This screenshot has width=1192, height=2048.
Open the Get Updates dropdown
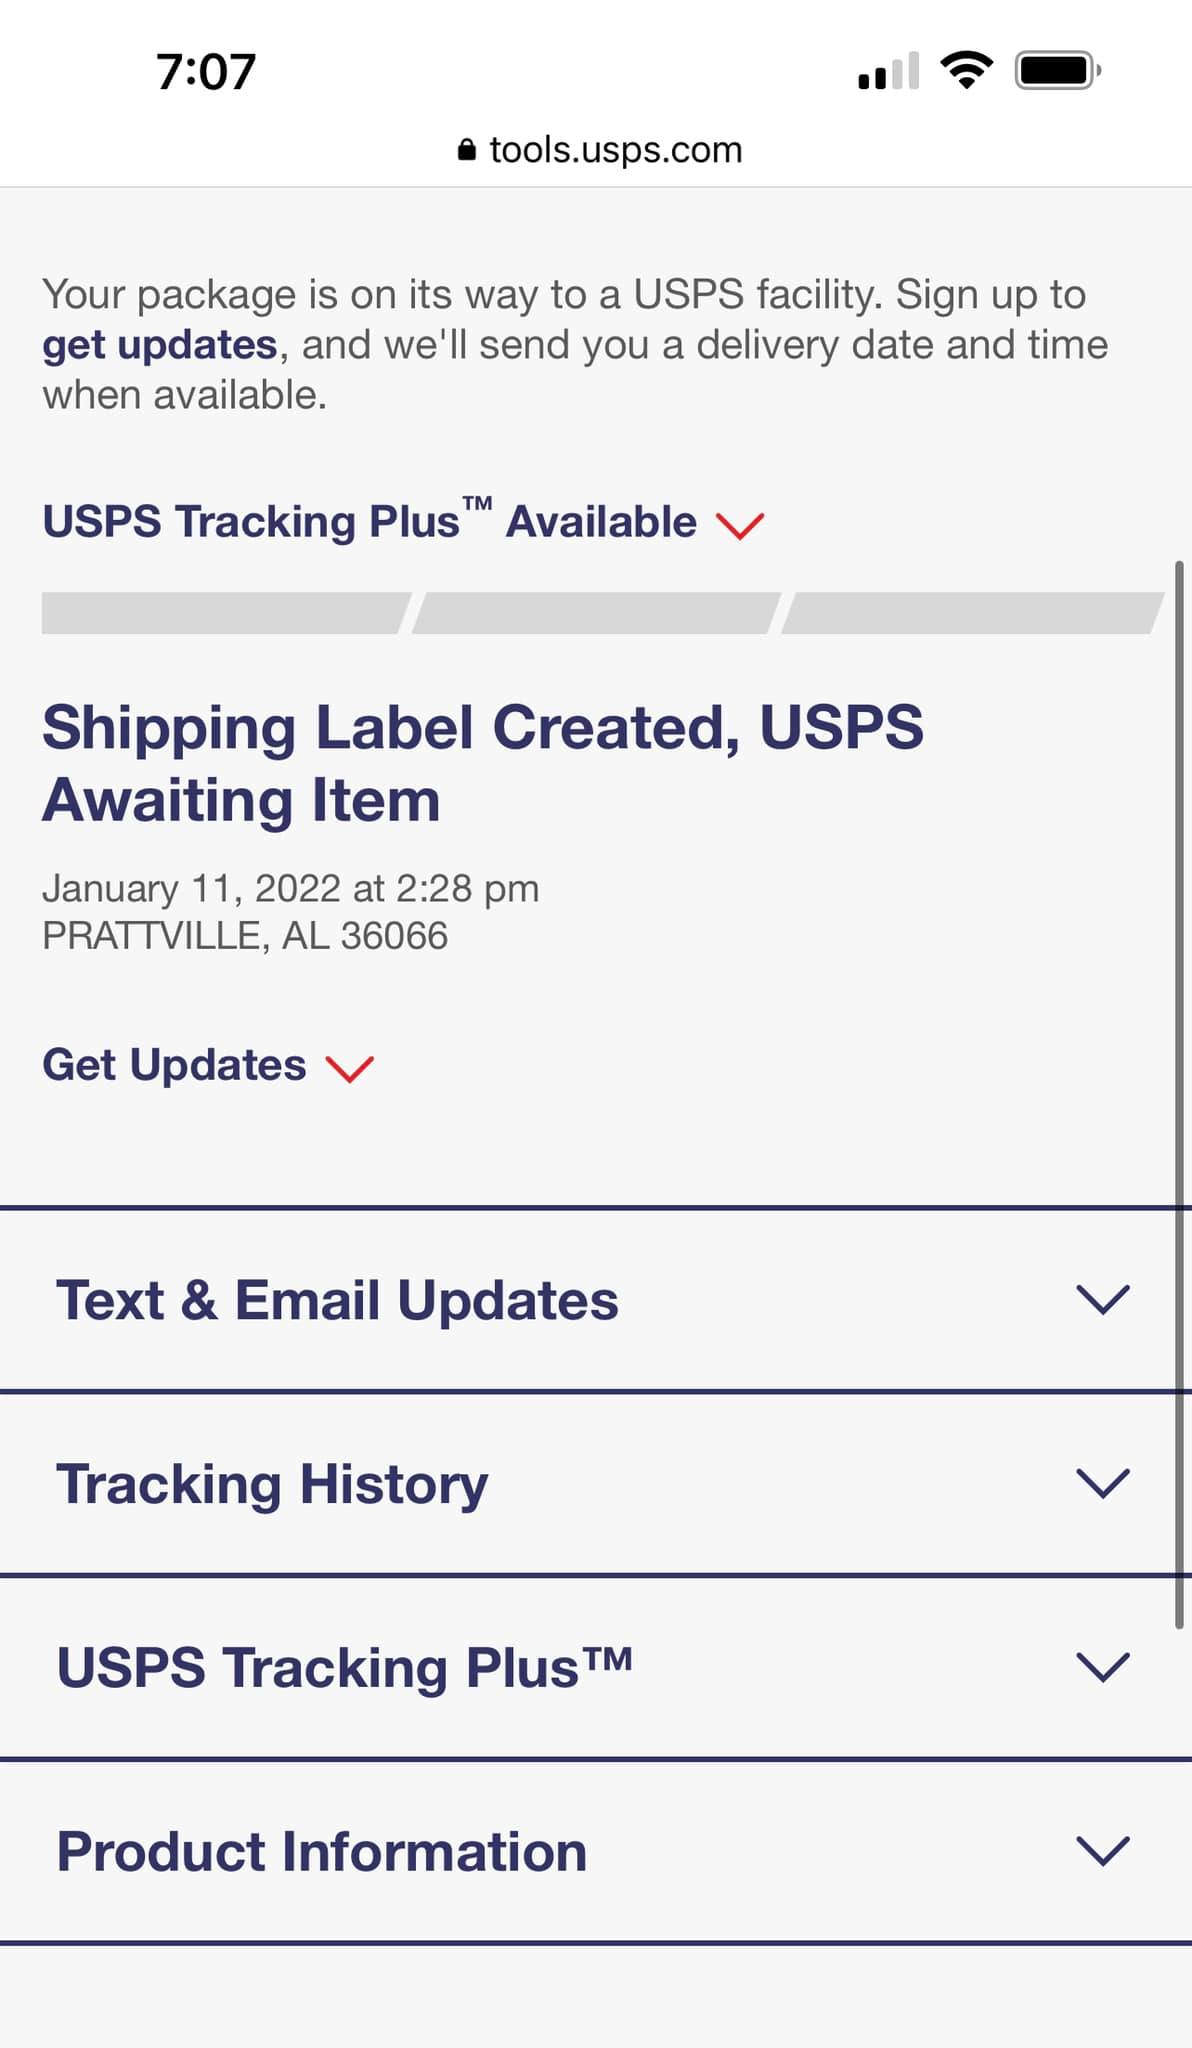coord(208,1066)
